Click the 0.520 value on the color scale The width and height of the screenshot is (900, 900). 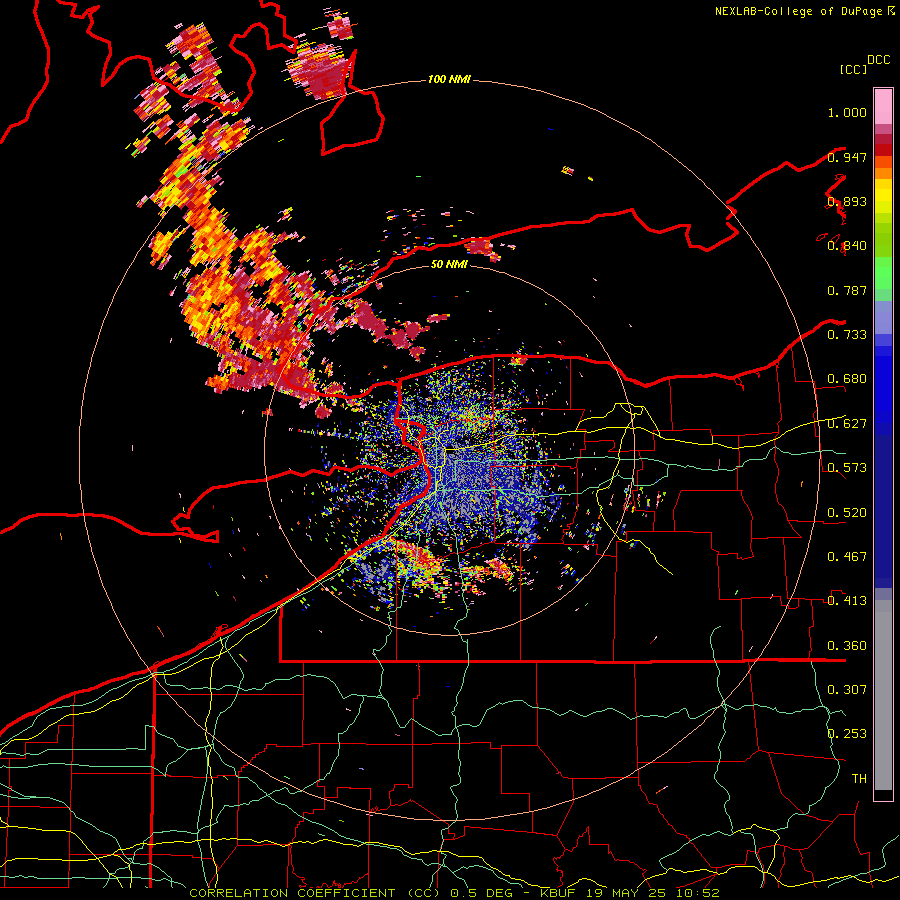click(847, 513)
